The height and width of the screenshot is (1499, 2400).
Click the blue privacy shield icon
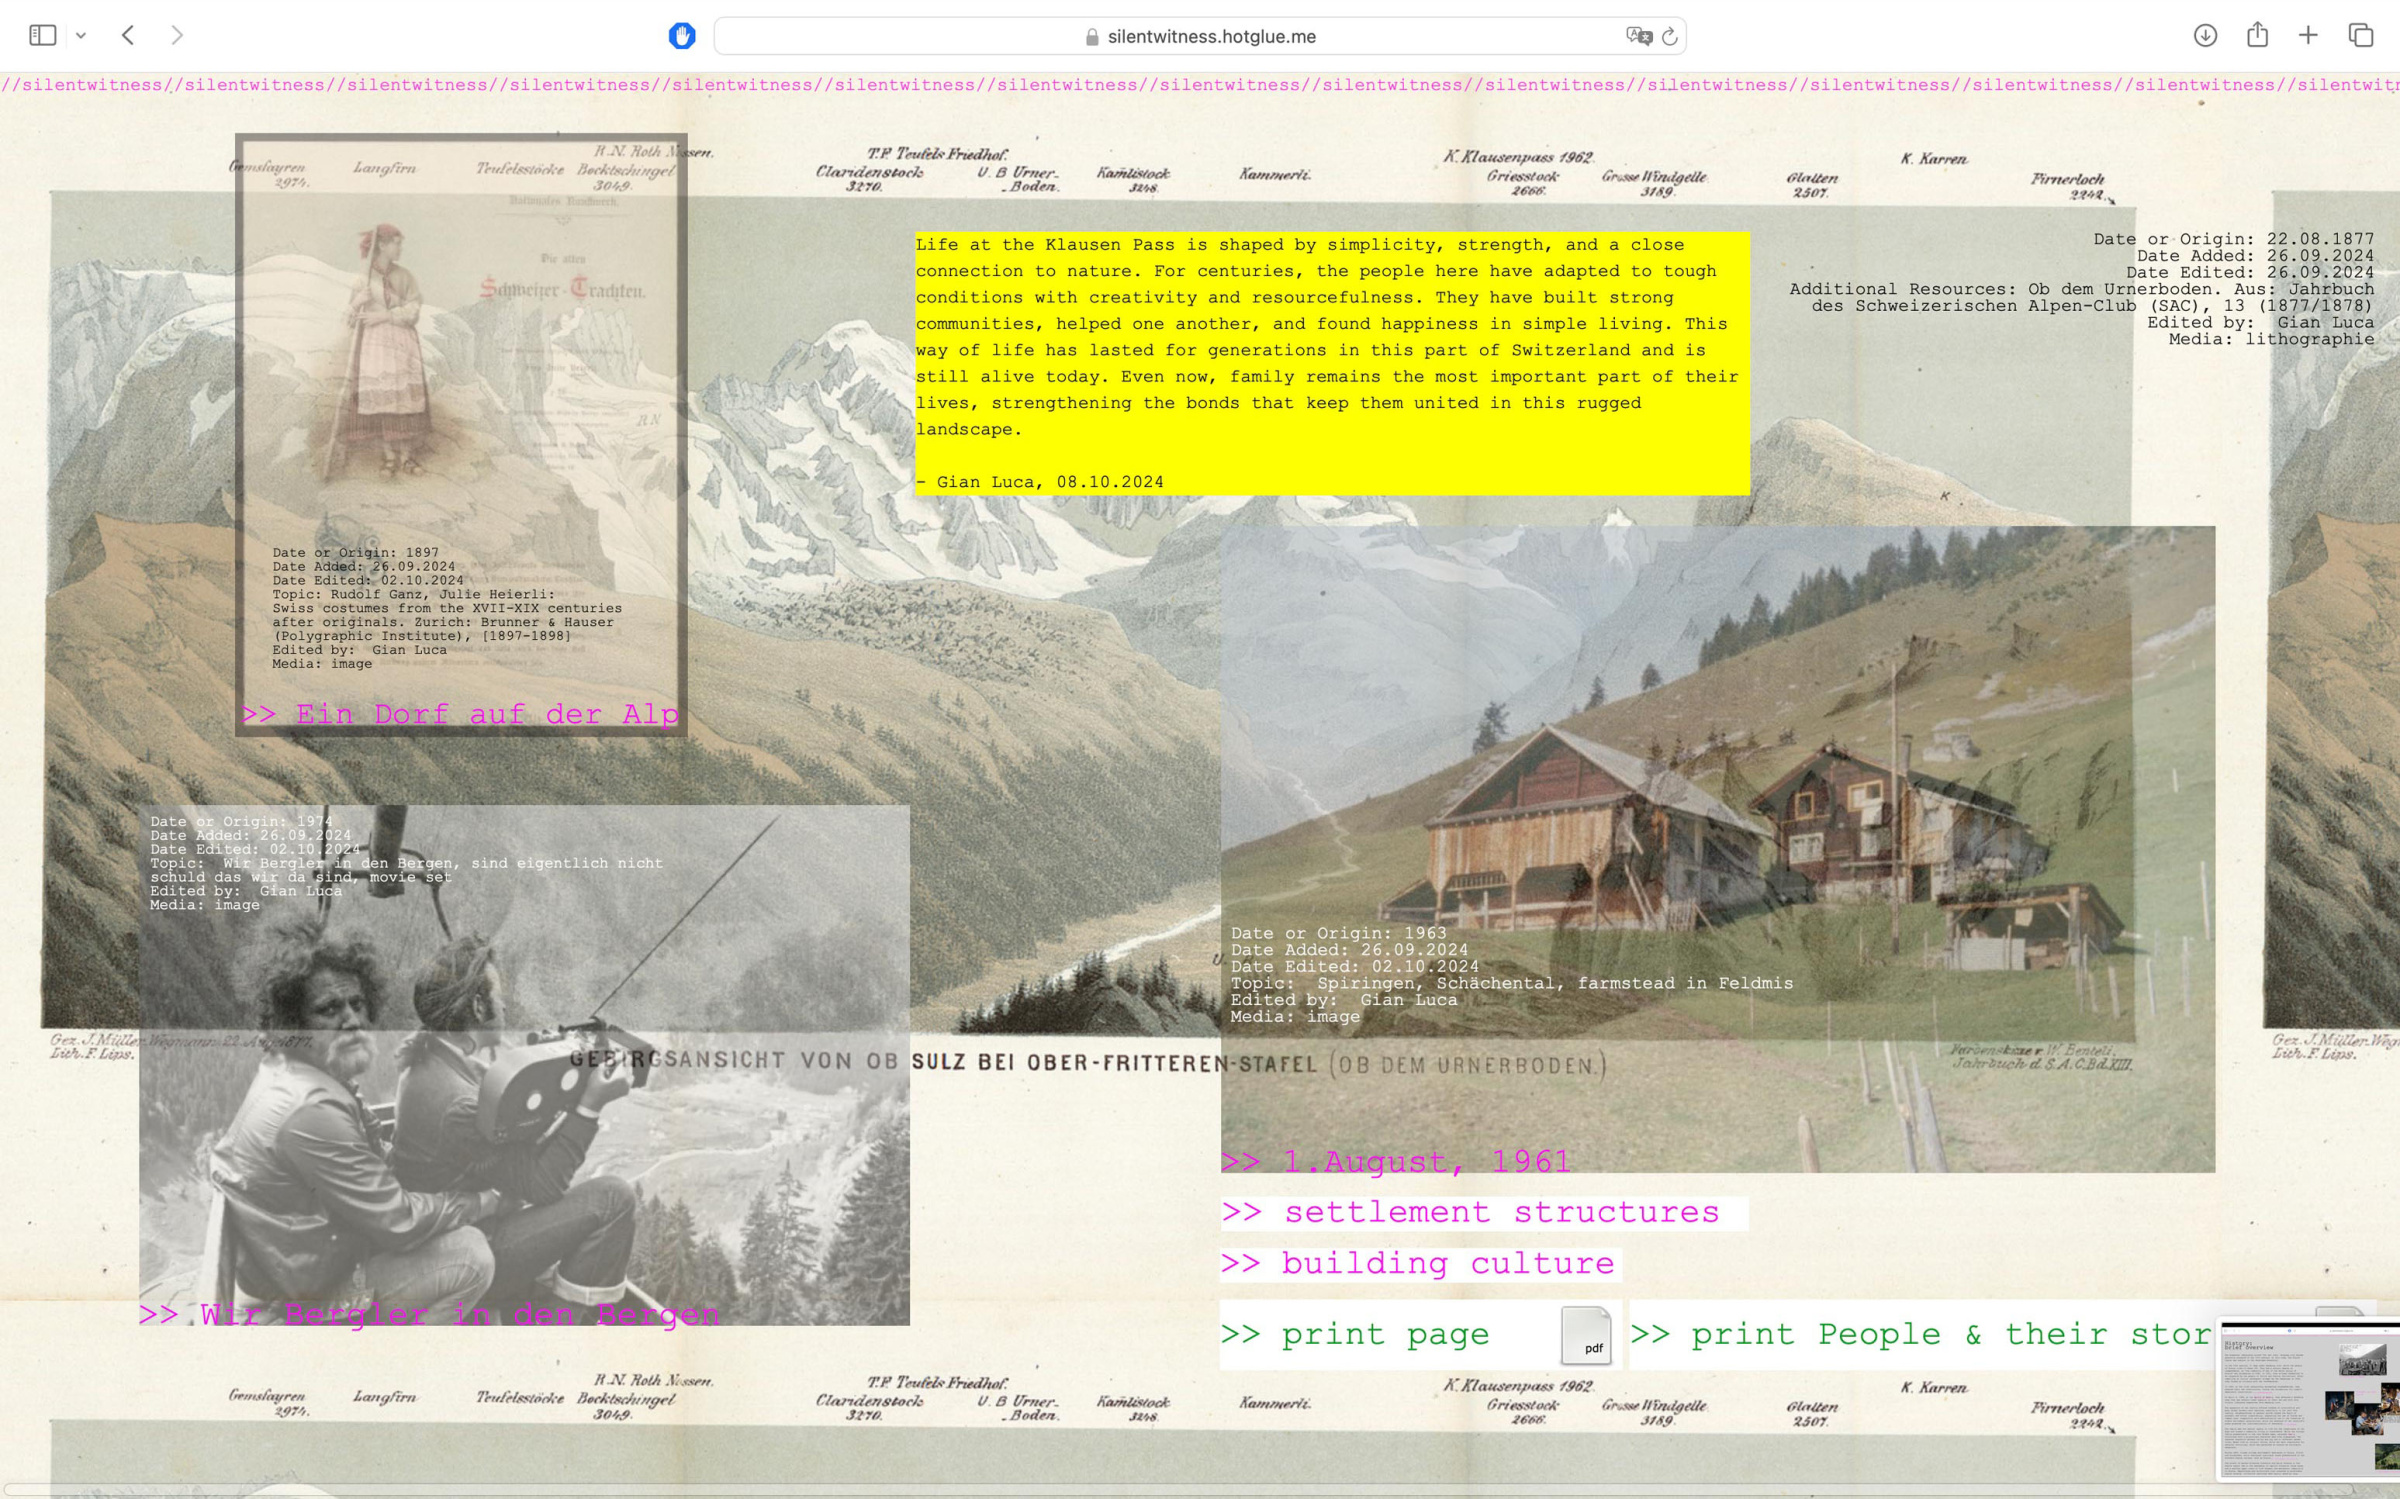[x=682, y=36]
